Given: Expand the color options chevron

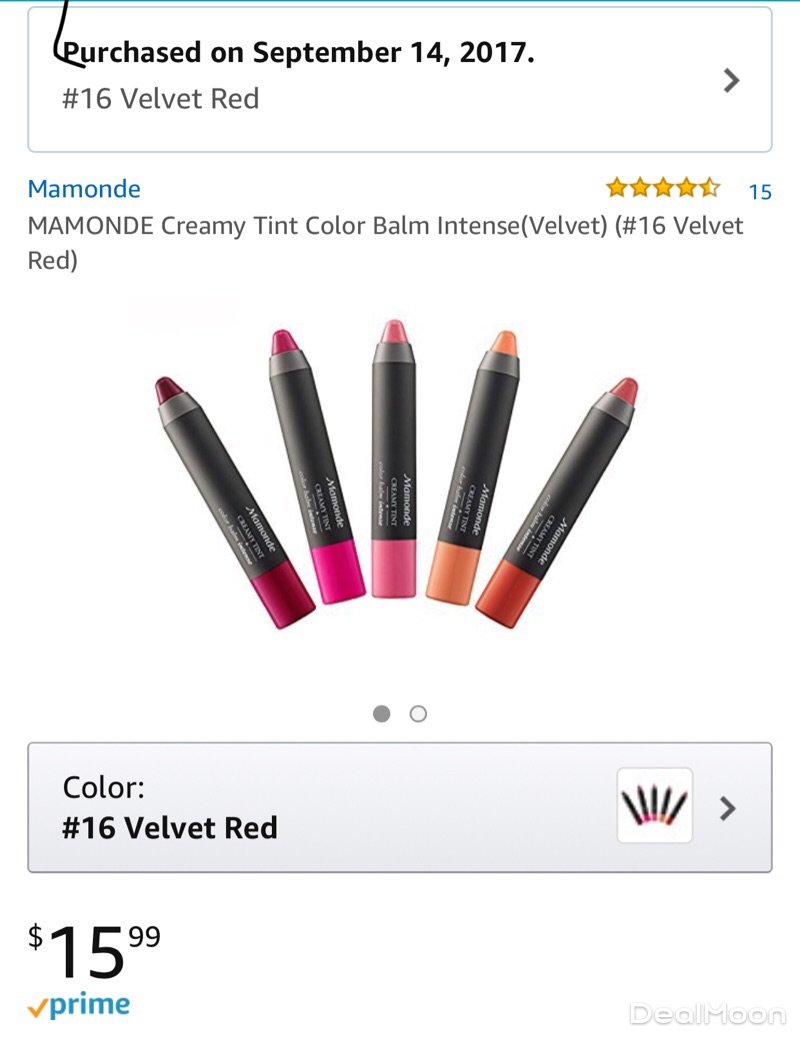Looking at the screenshot, I should pyautogui.click(x=729, y=808).
